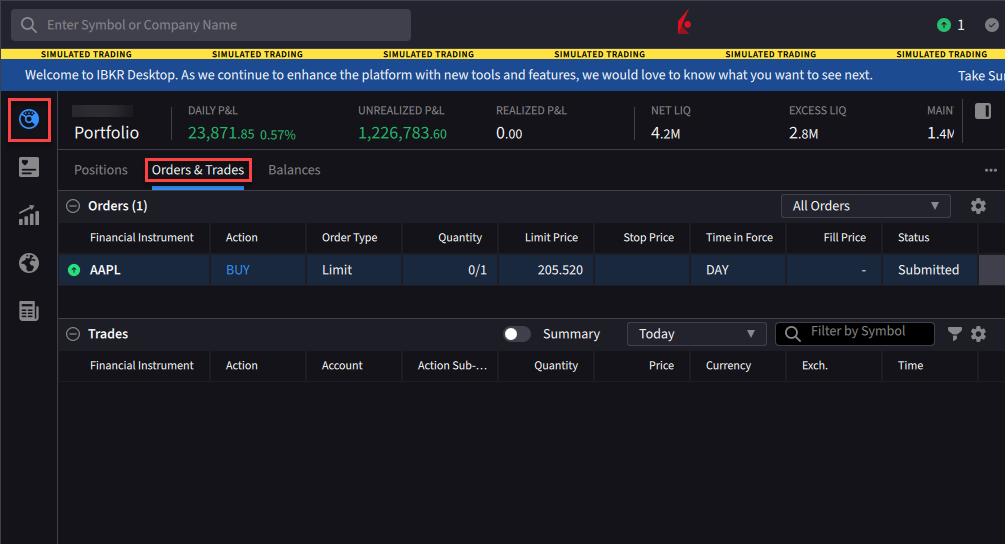This screenshot has height=544, width=1005.
Task: Click the Realized P&L value 0.00
Action: [x=509, y=133]
